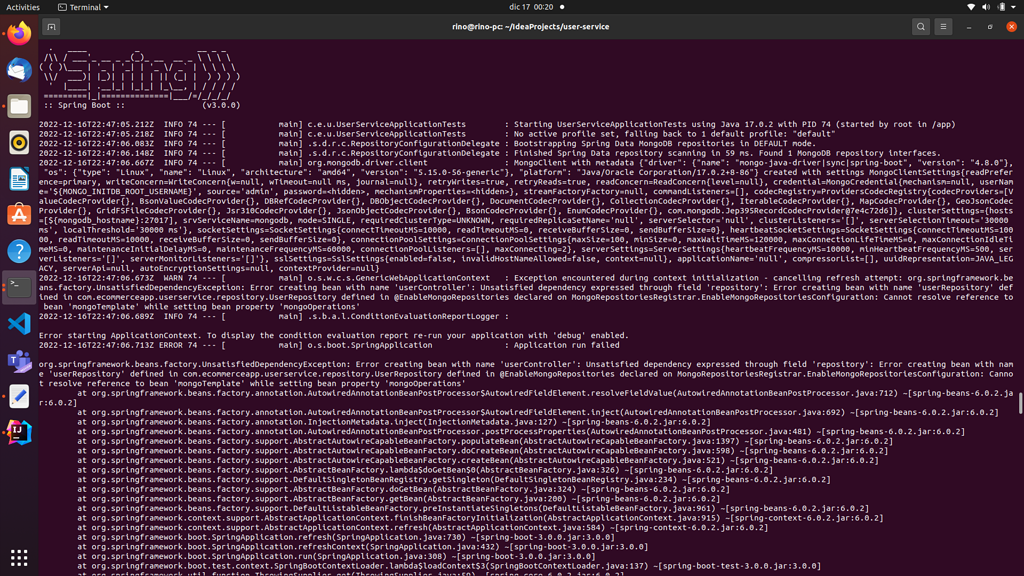Open the Terminal search tool
This screenshot has width=1024, height=576.
[921, 27]
